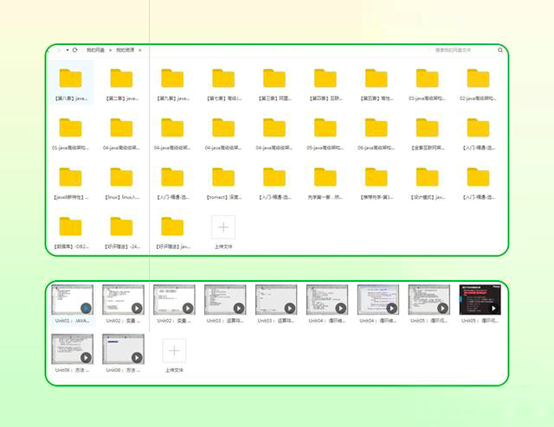The width and height of the screenshot is (554, 427).
Task: Play the Unit01 JAVA video
Action: [x=72, y=300]
